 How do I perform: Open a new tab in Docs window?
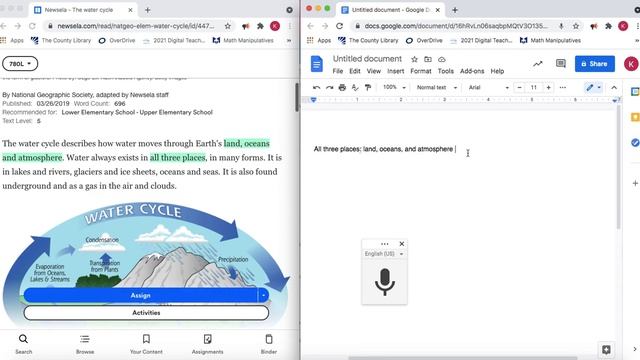[x=455, y=10]
